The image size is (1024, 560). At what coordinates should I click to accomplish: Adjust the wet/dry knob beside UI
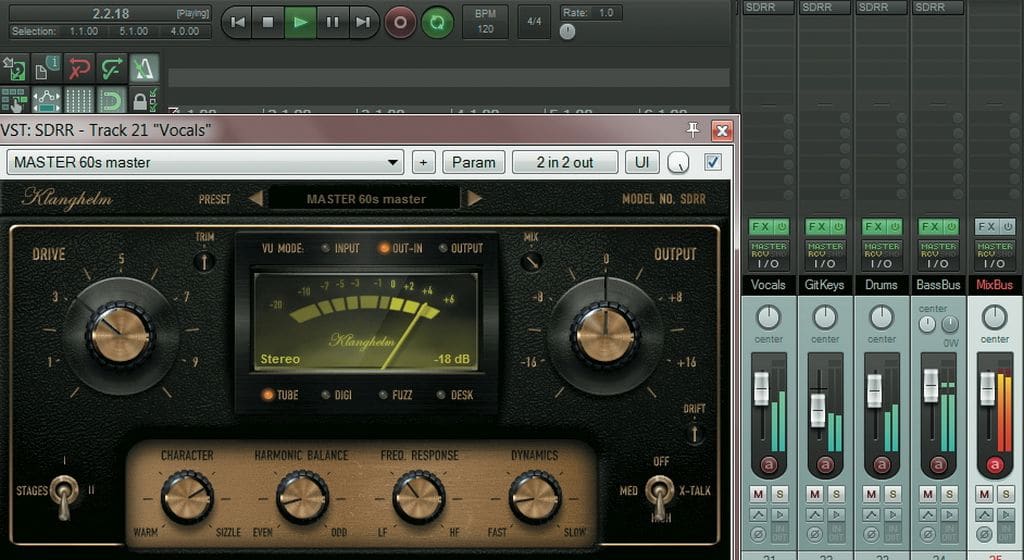pos(679,163)
